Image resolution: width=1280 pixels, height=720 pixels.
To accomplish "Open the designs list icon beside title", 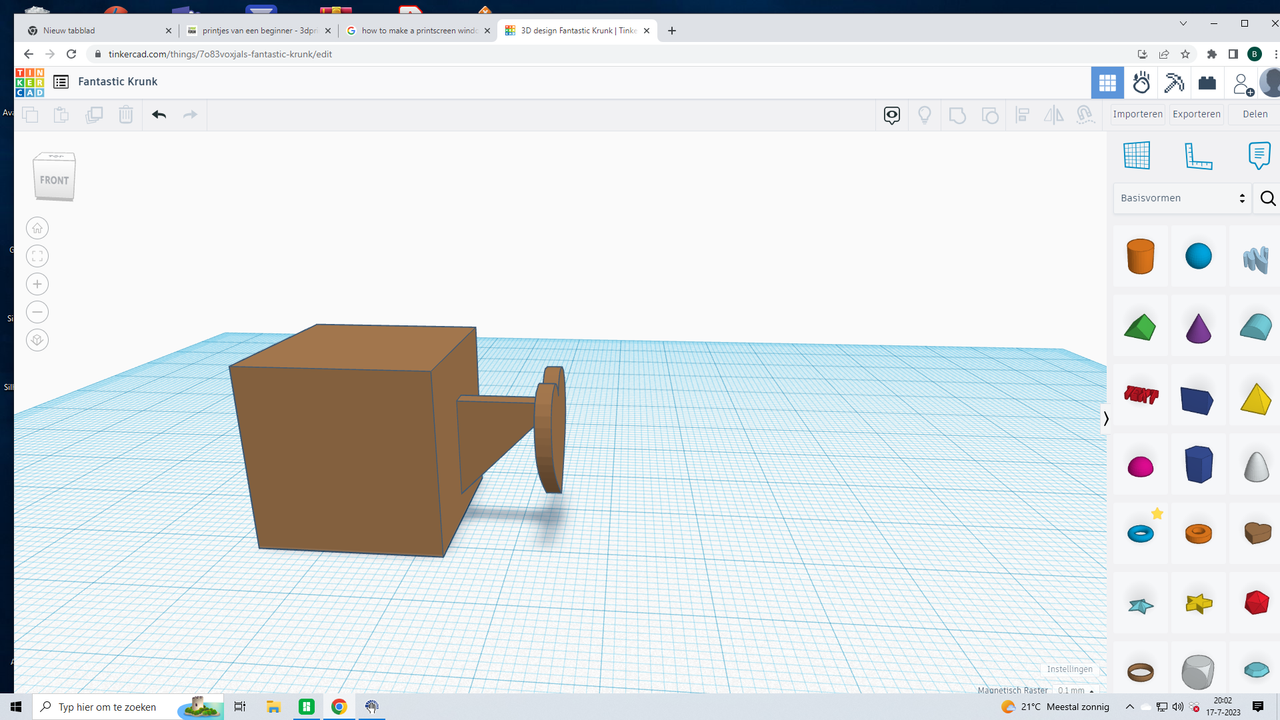I will 61,82.
